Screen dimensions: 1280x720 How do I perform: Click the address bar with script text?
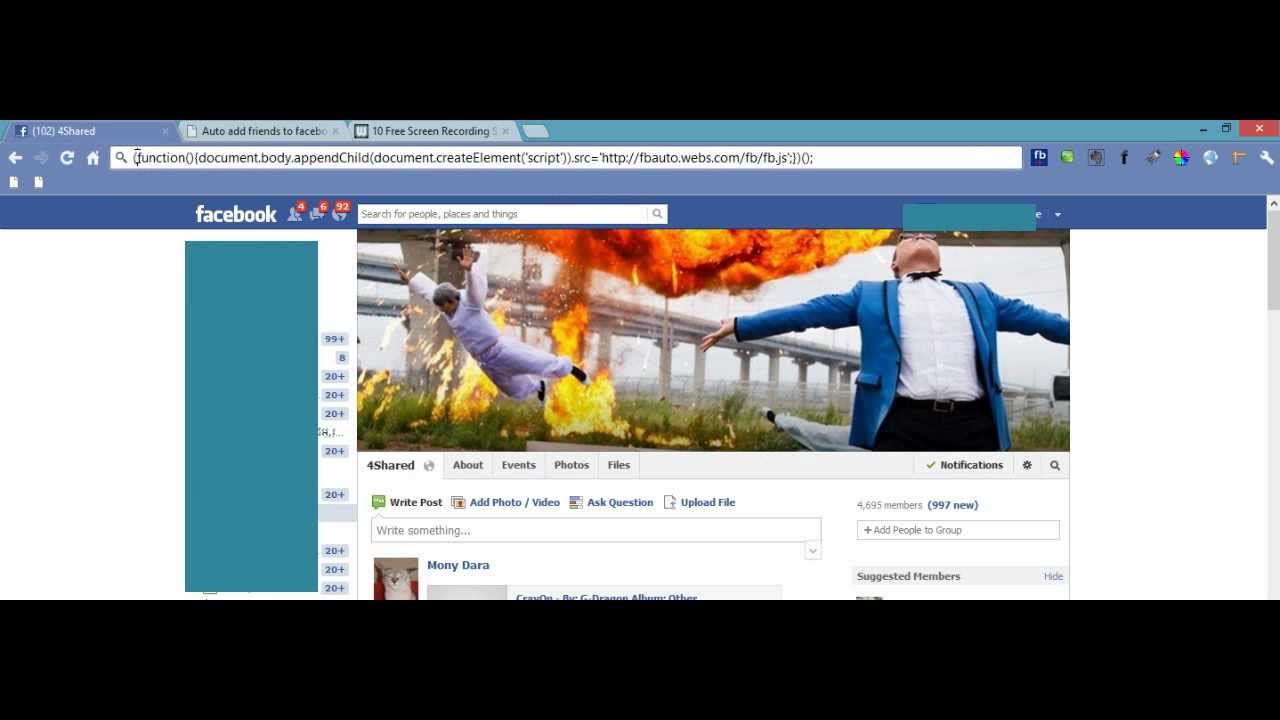(x=568, y=158)
